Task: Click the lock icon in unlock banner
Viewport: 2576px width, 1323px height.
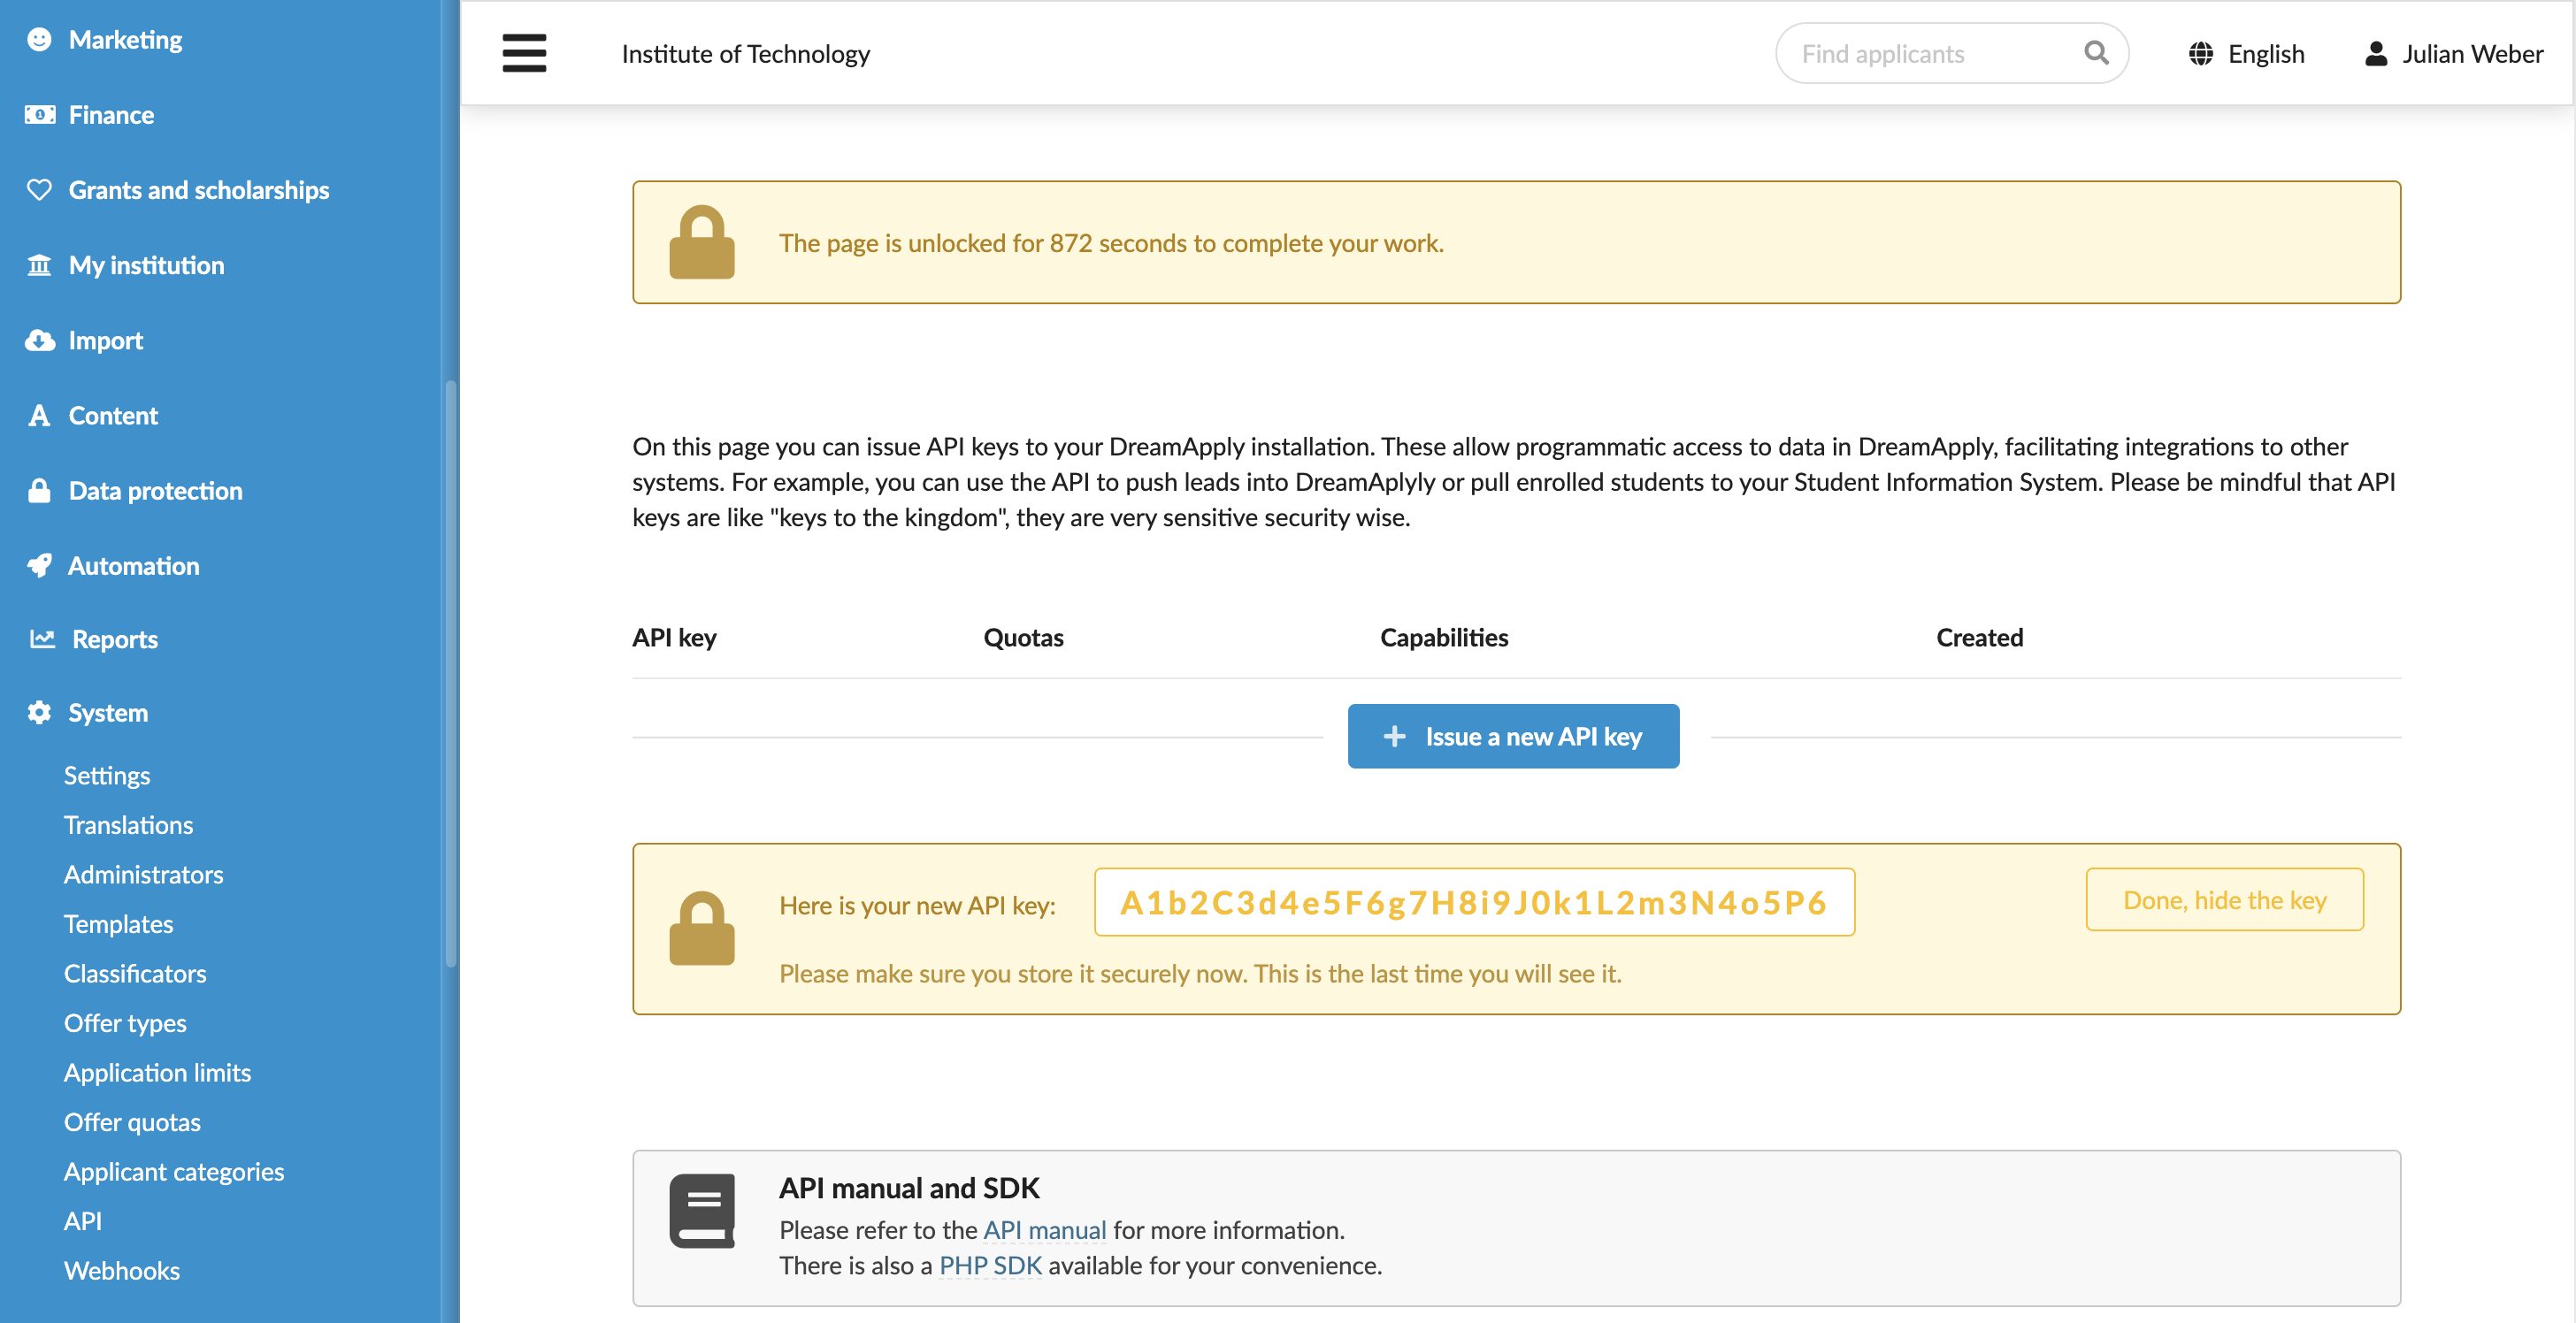Action: [x=702, y=242]
